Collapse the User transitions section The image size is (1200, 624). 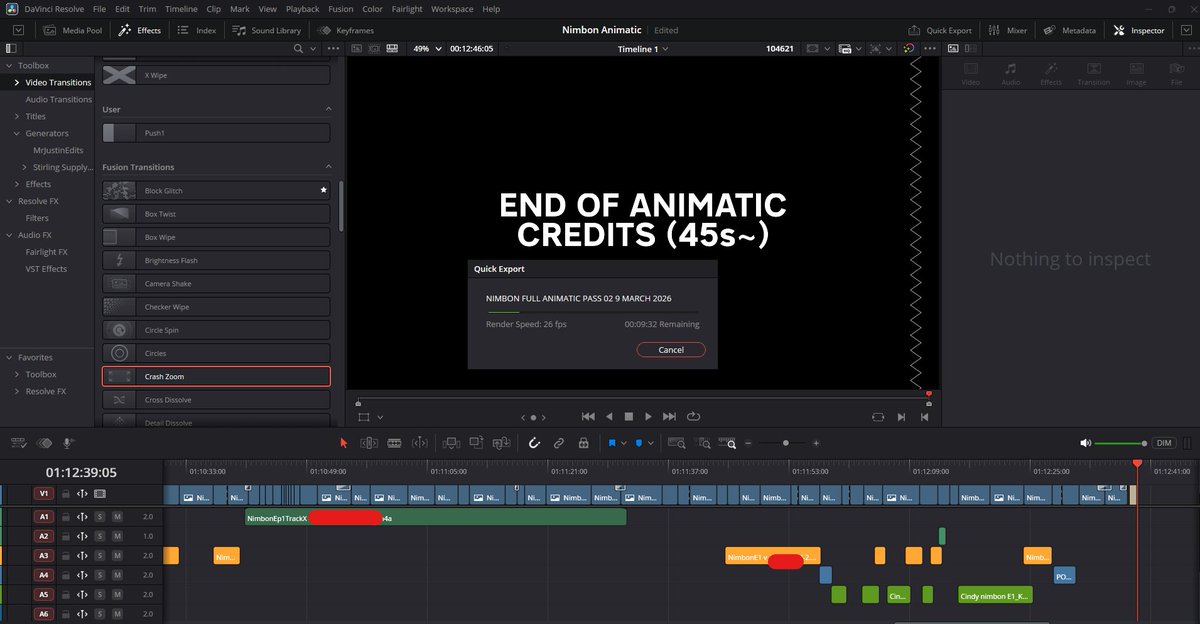(329, 109)
